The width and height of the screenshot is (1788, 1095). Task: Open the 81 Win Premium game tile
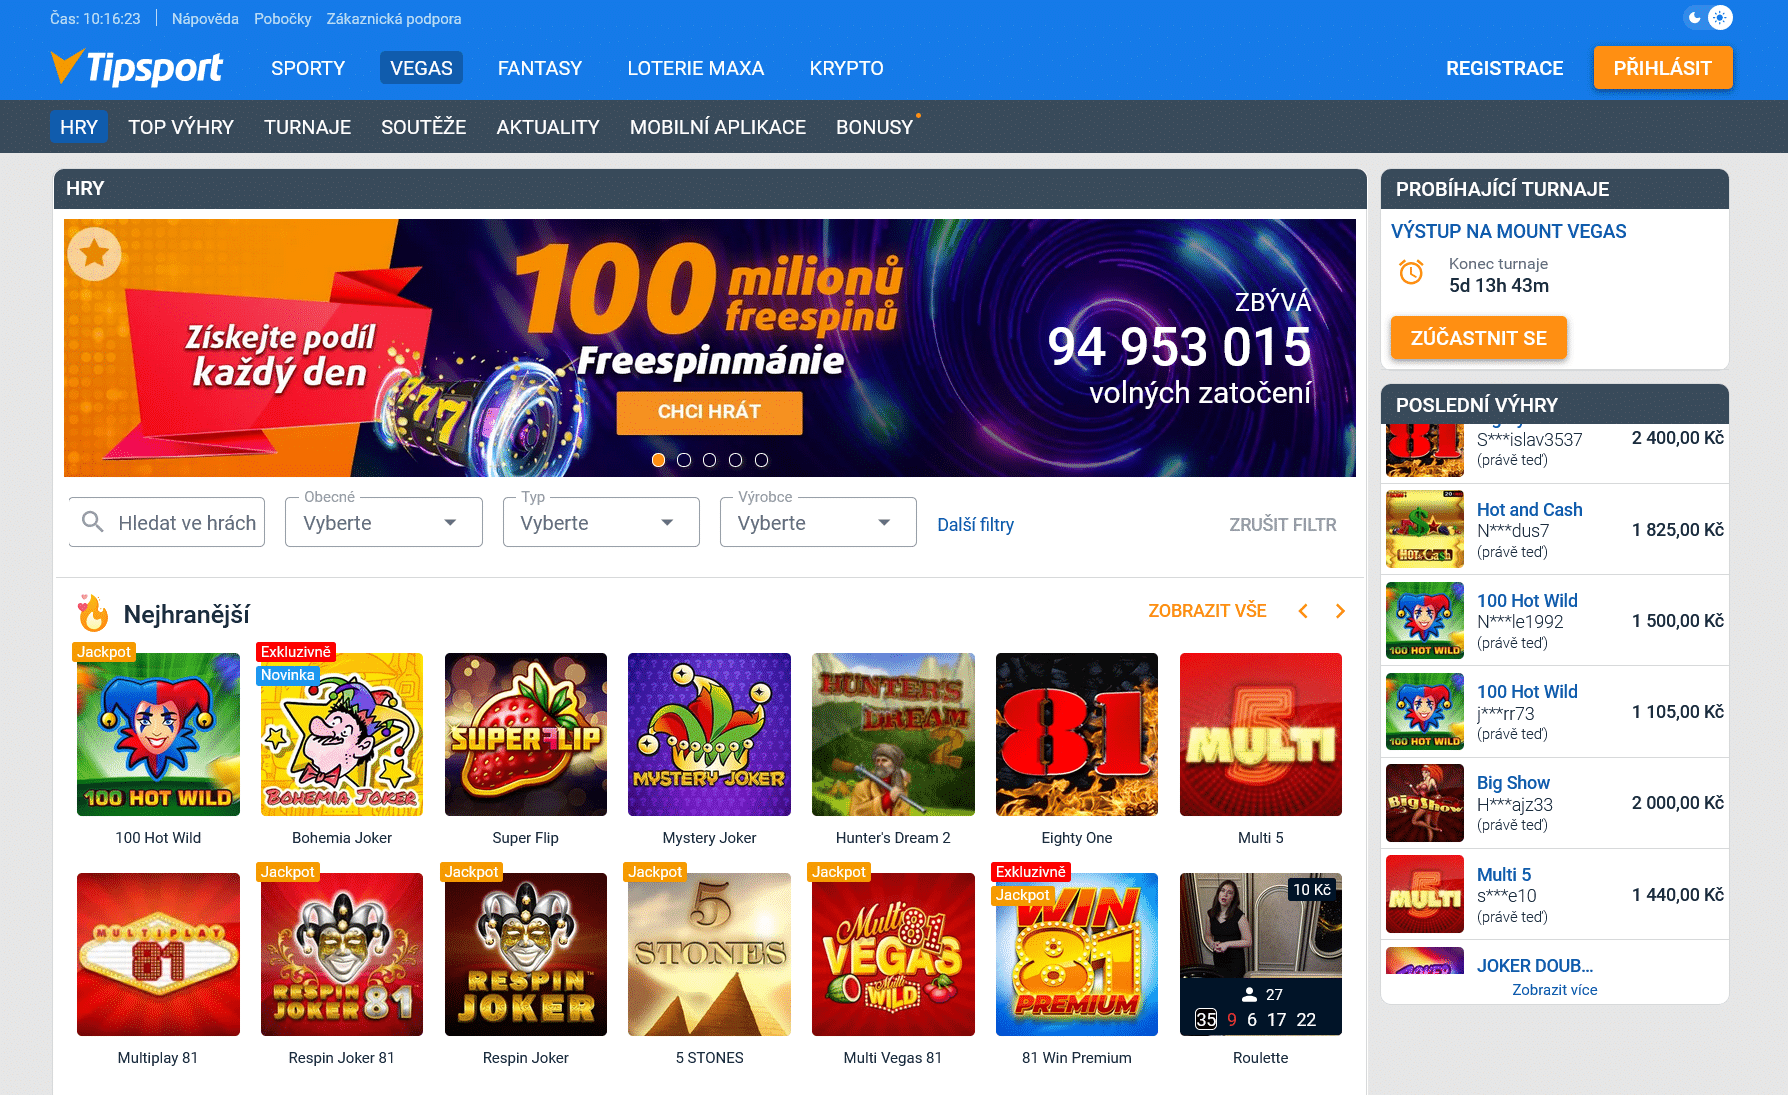point(1077,954)
